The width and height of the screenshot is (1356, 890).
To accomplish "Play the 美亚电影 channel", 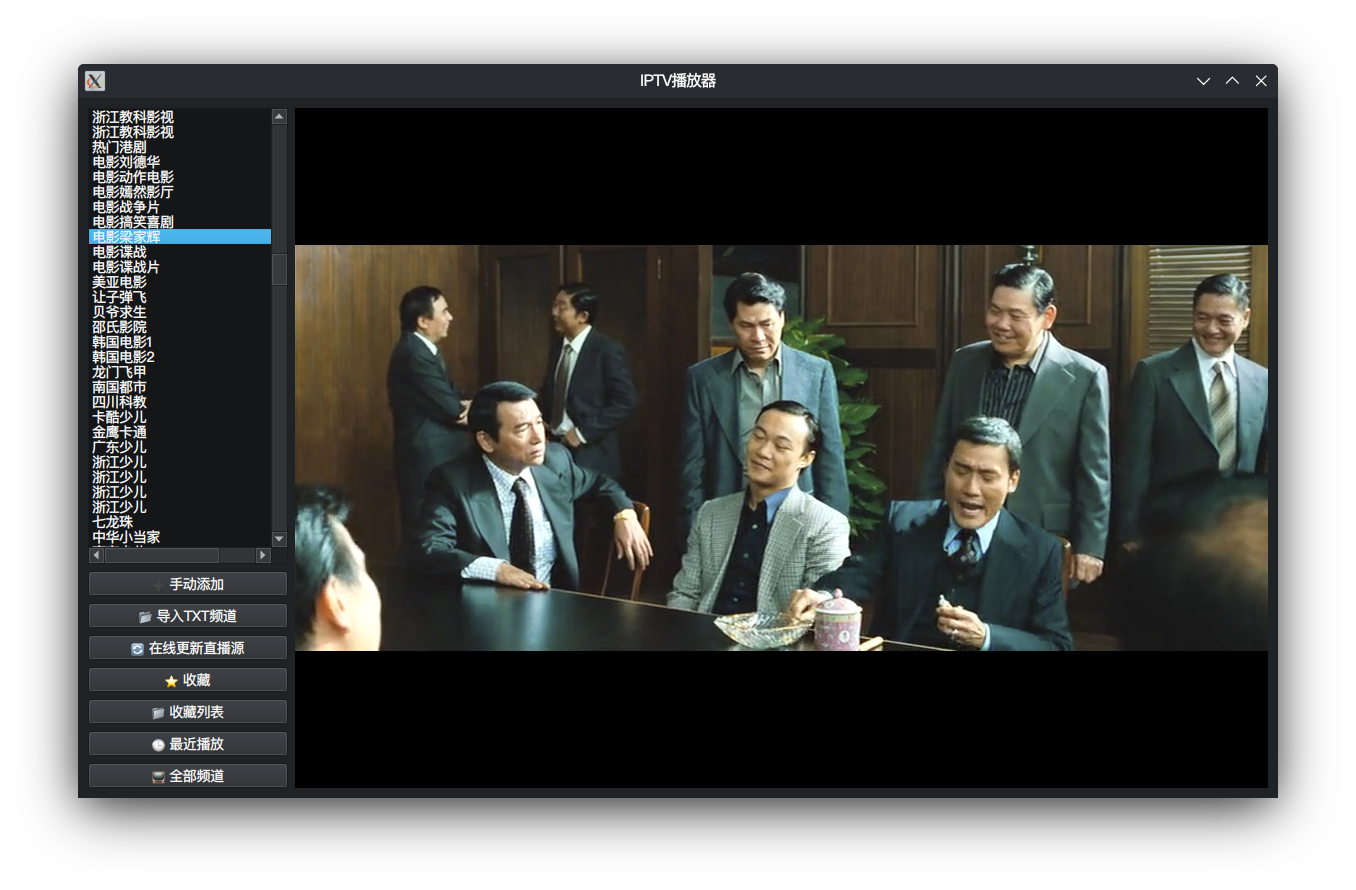I will 180,282.
